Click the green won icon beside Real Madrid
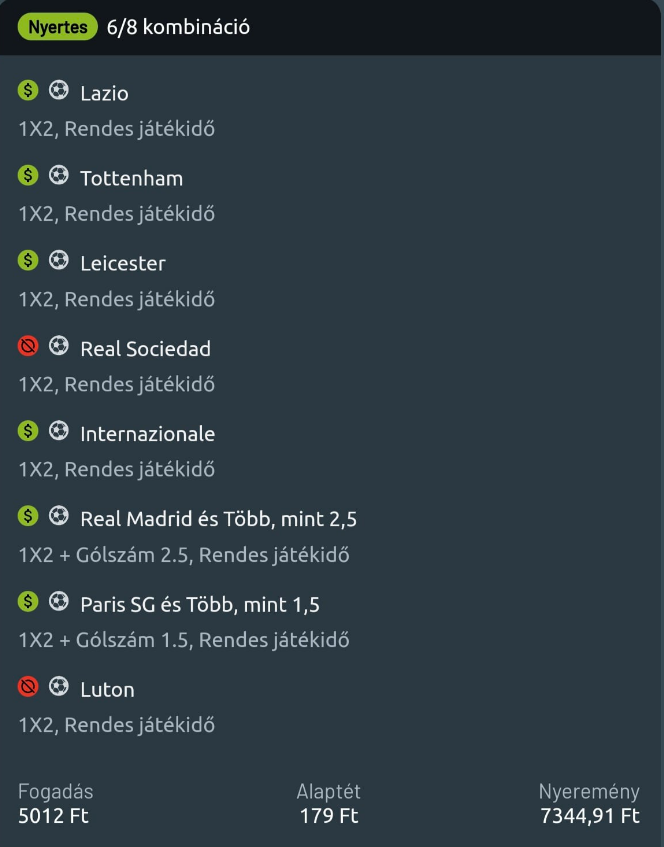Image resolution: width=664 pixels, height=847 pixels. tap(28, 517)
